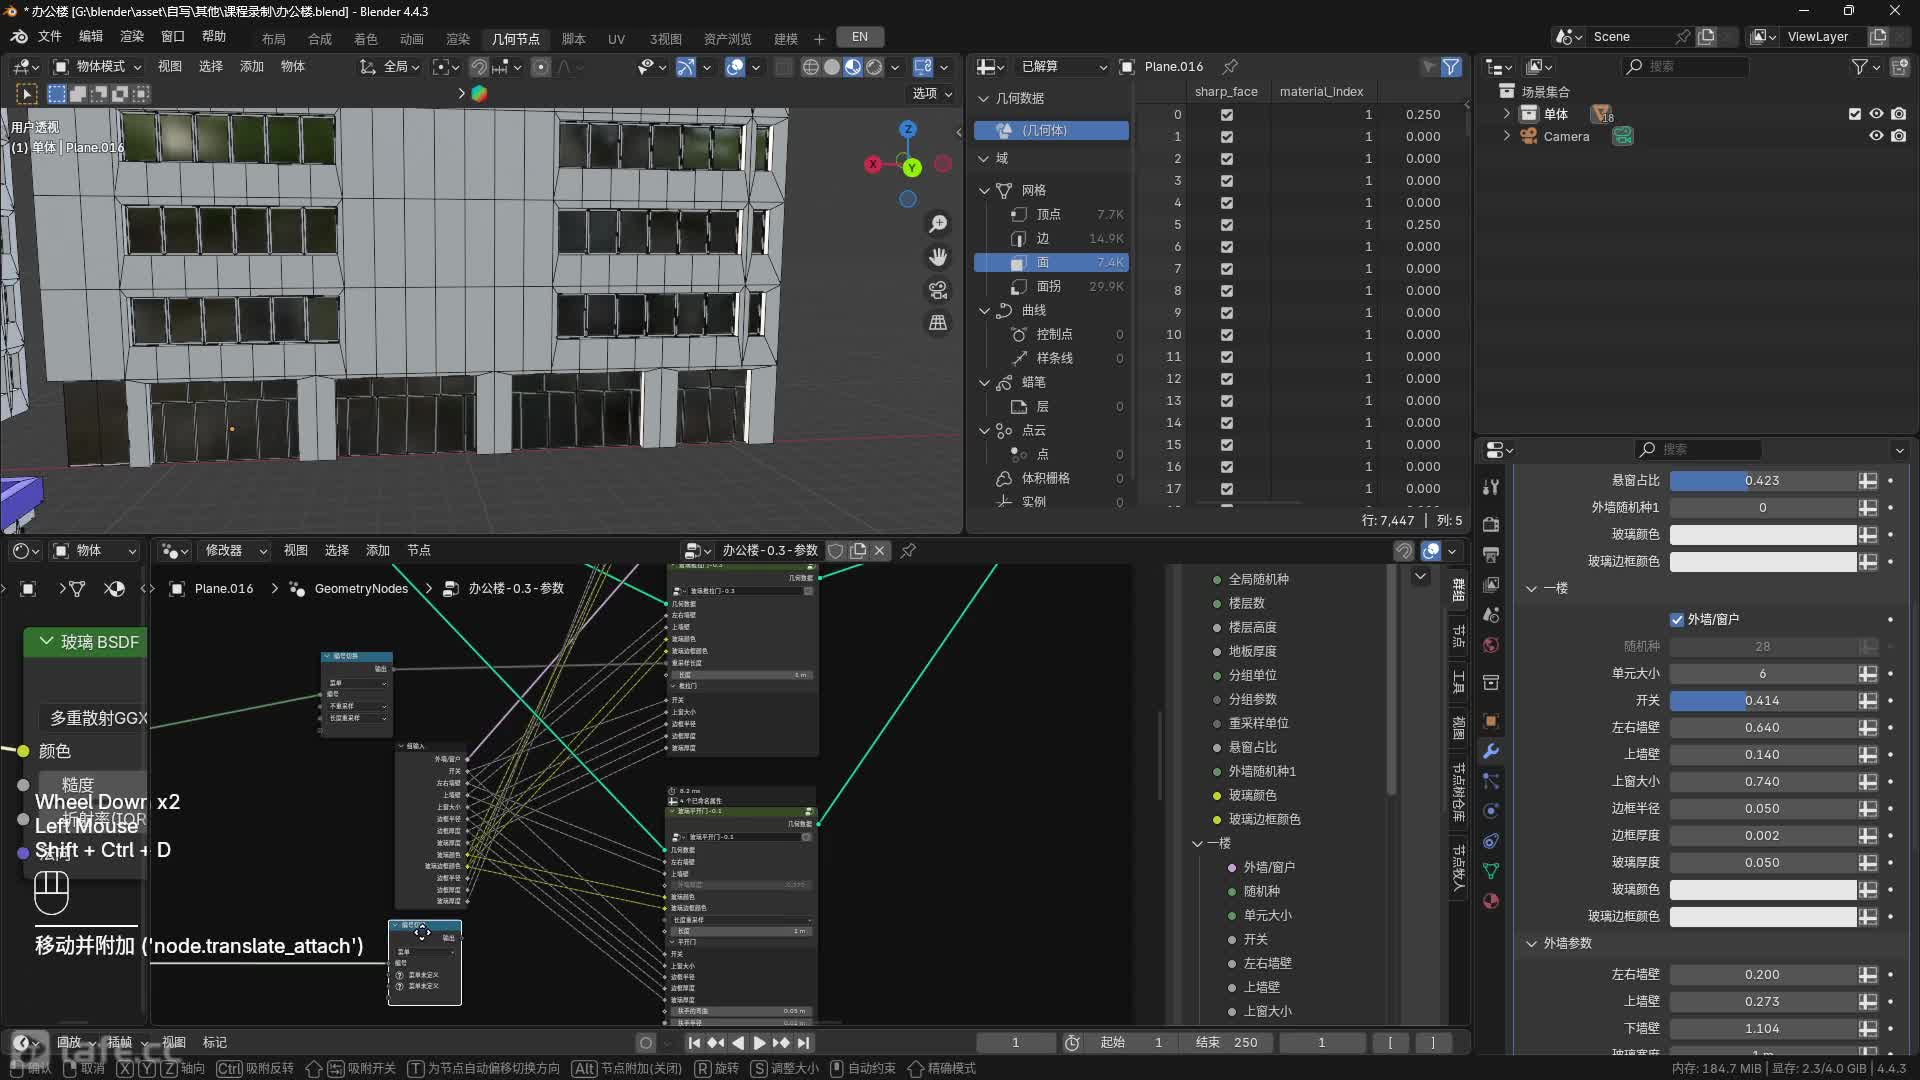The width and height of the screenshot is (1920, 1080).
Task: Open the Tool properties tab icon
Action: click(x=1491, y=487)
